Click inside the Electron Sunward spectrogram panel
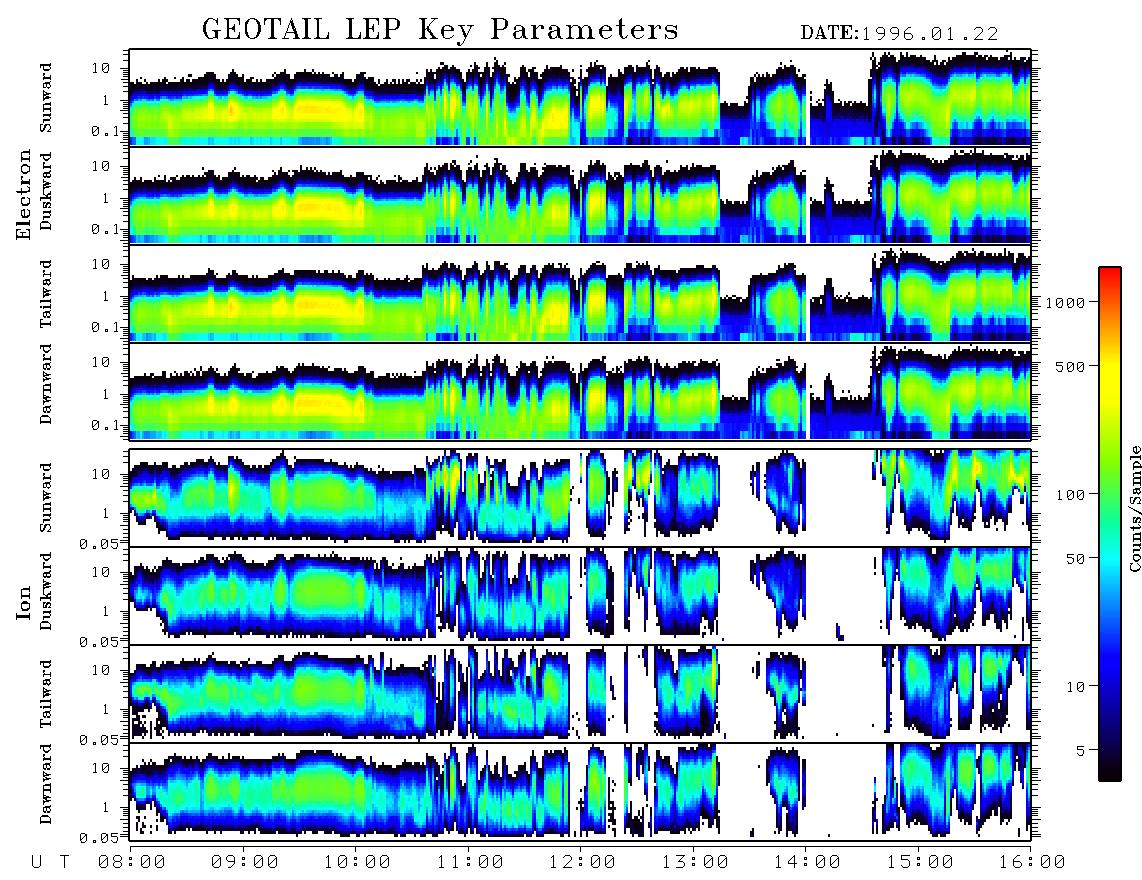Viewport: 1142px width, 880px height. click(580, 98)
